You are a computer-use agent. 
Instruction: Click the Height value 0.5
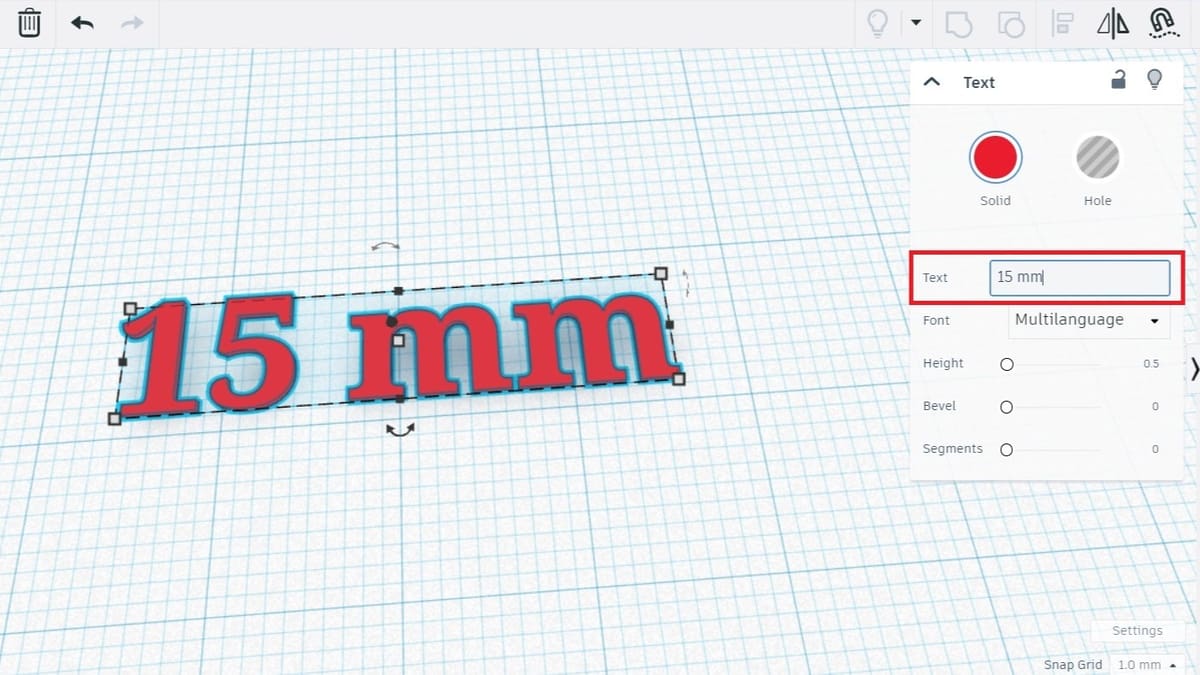(1151, 364)
